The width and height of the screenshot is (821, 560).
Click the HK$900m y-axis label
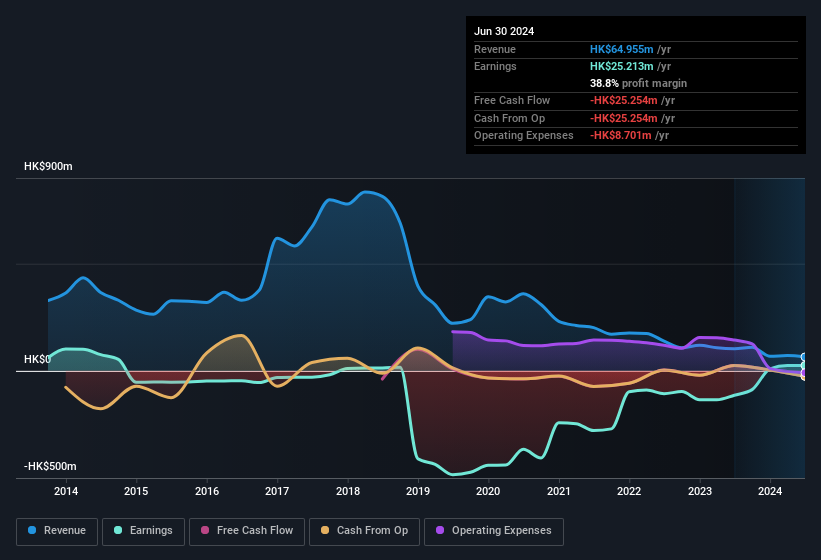click(x=48, y=166)
